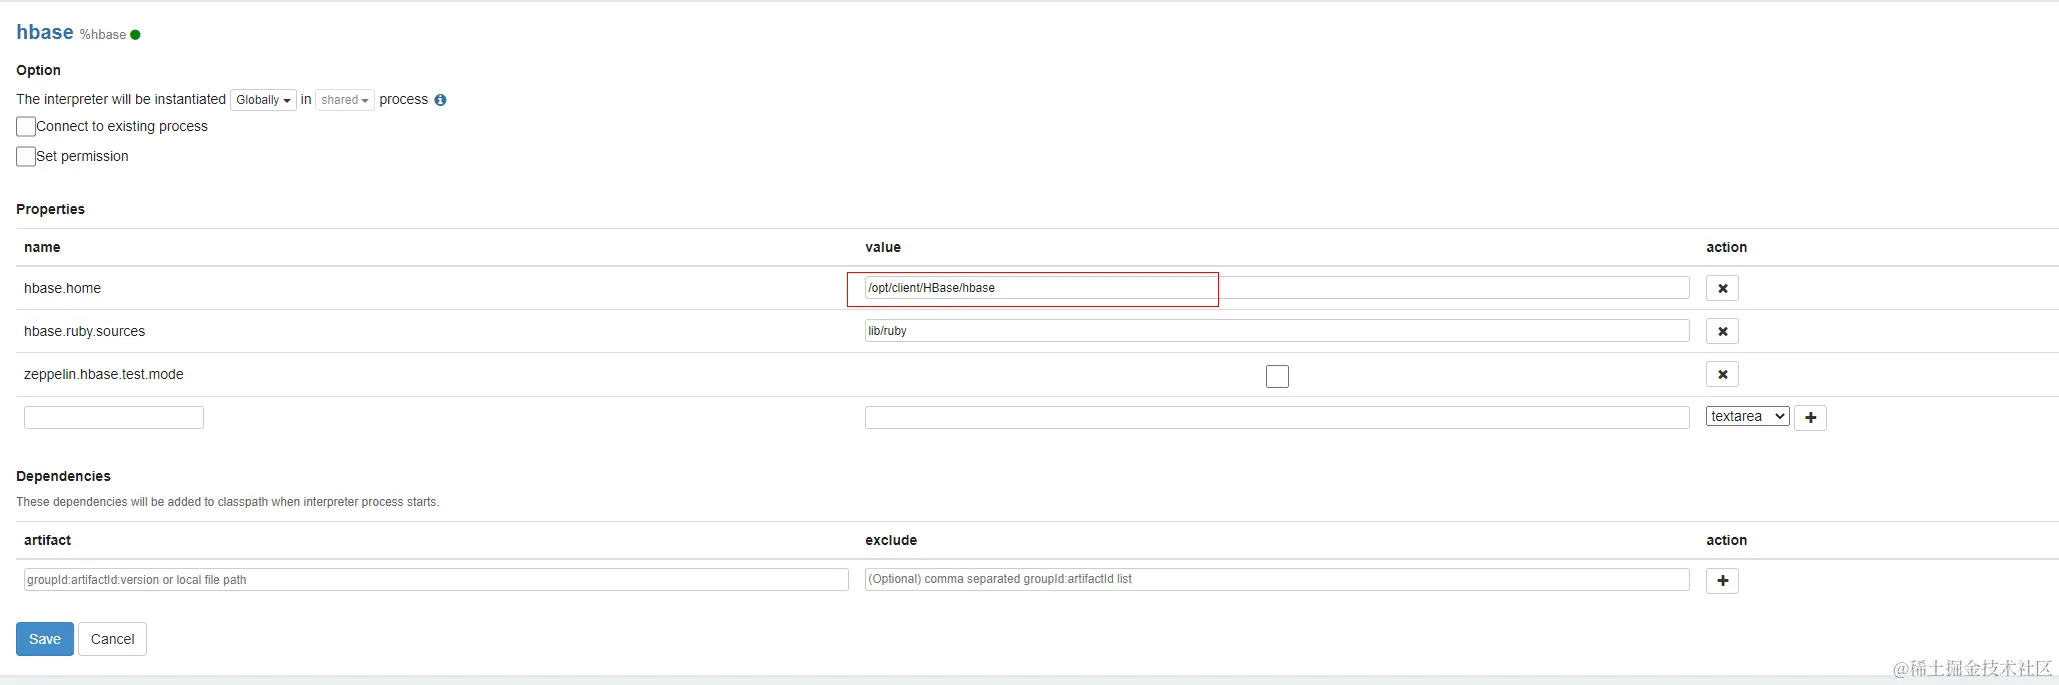The width and height of the screenshot is (2059, 685).
Task: Click the hbase interpreter title
Action: [x=45, y=33]
